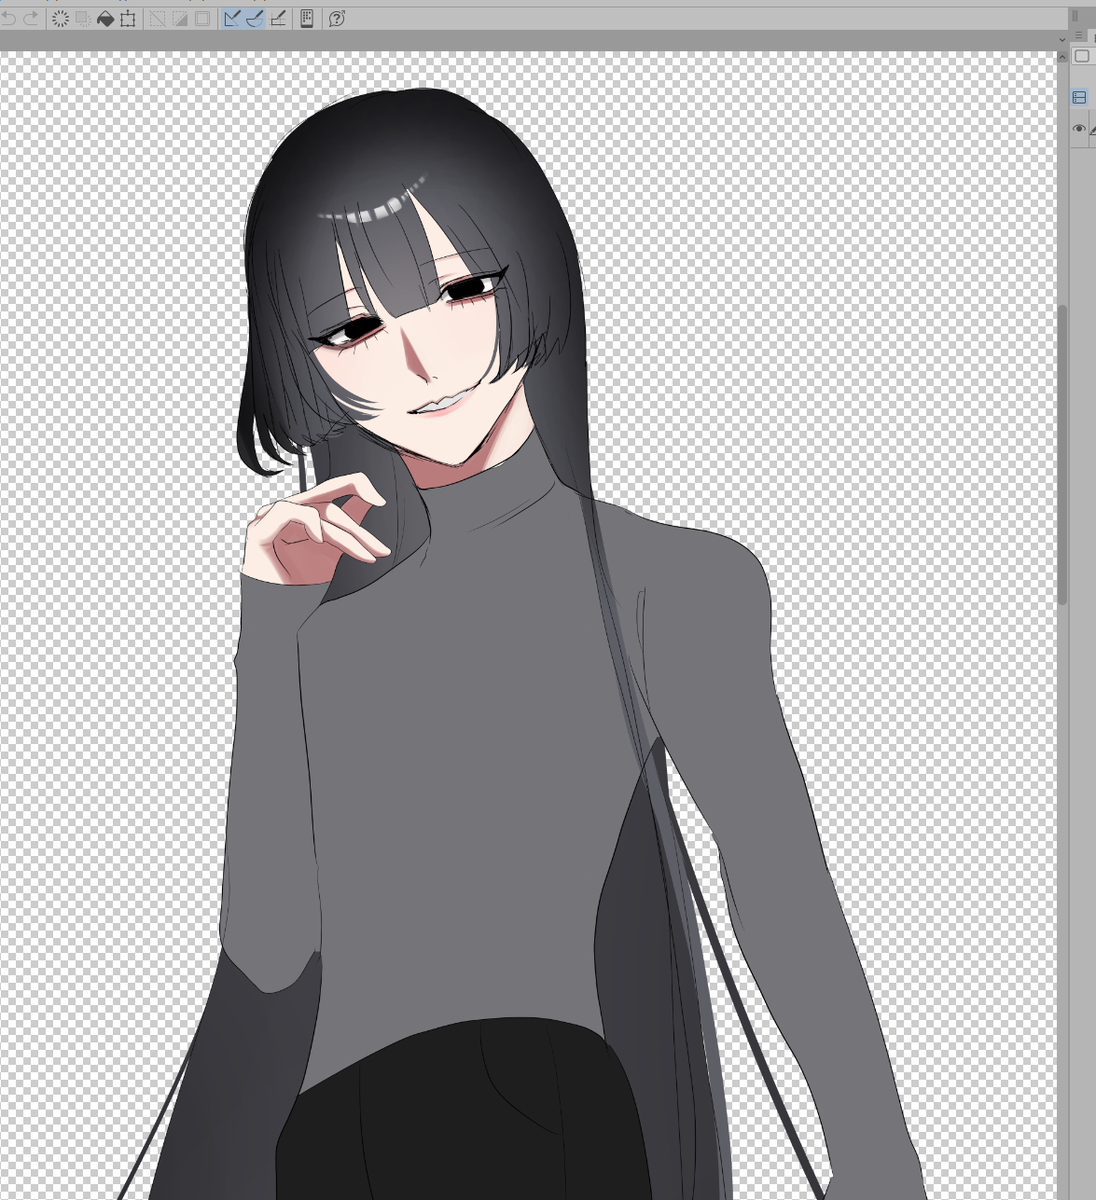Image resolution: width=1096 pixels, height=1200 pixels.
Task: Expand command bar overflow chevron
Action: (x=1062, y=40)
